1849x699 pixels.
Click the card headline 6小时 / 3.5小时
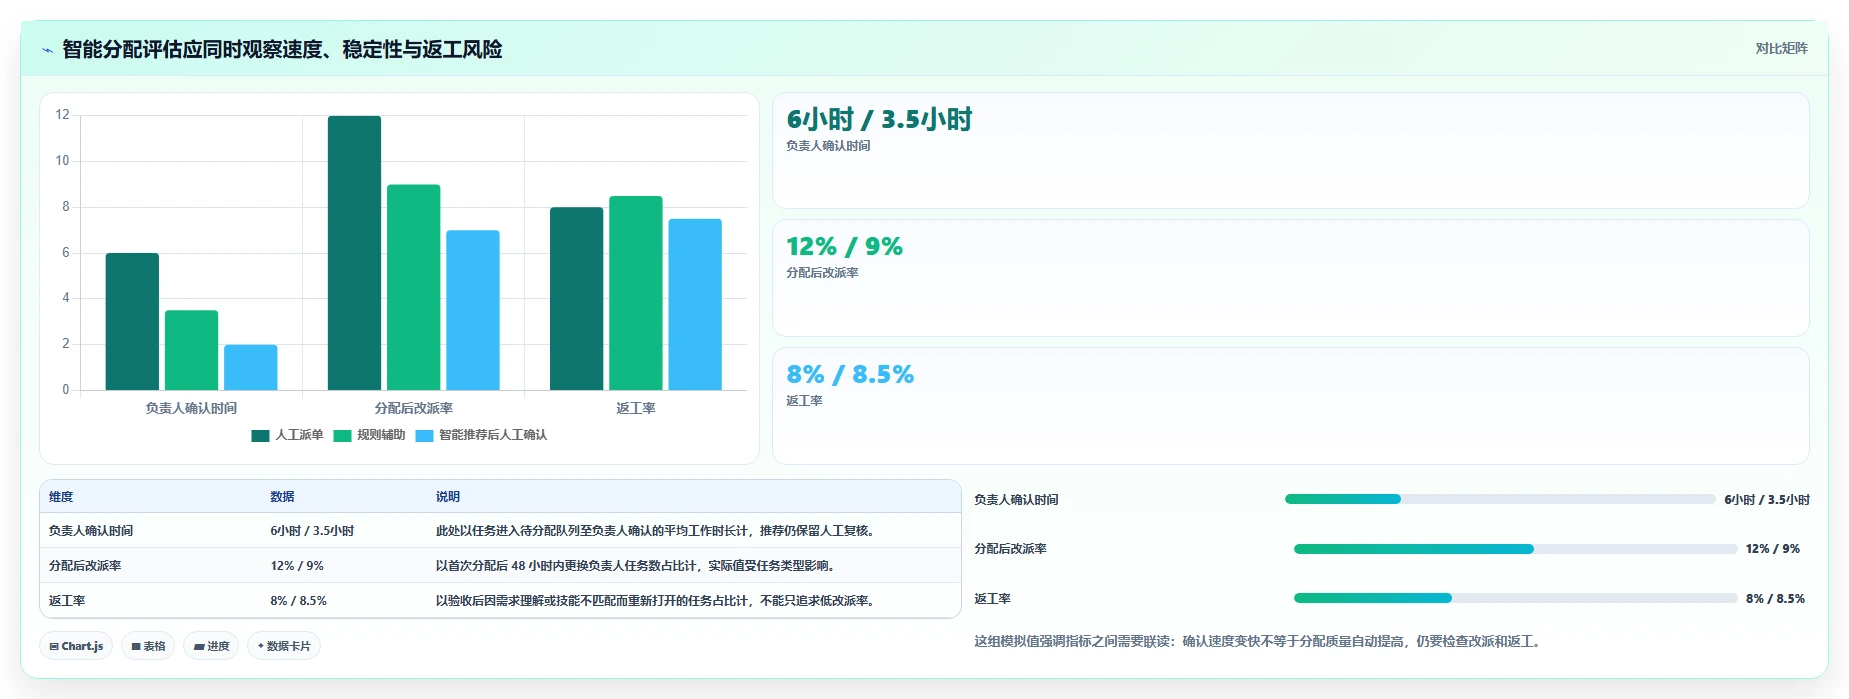coord(879,120)
